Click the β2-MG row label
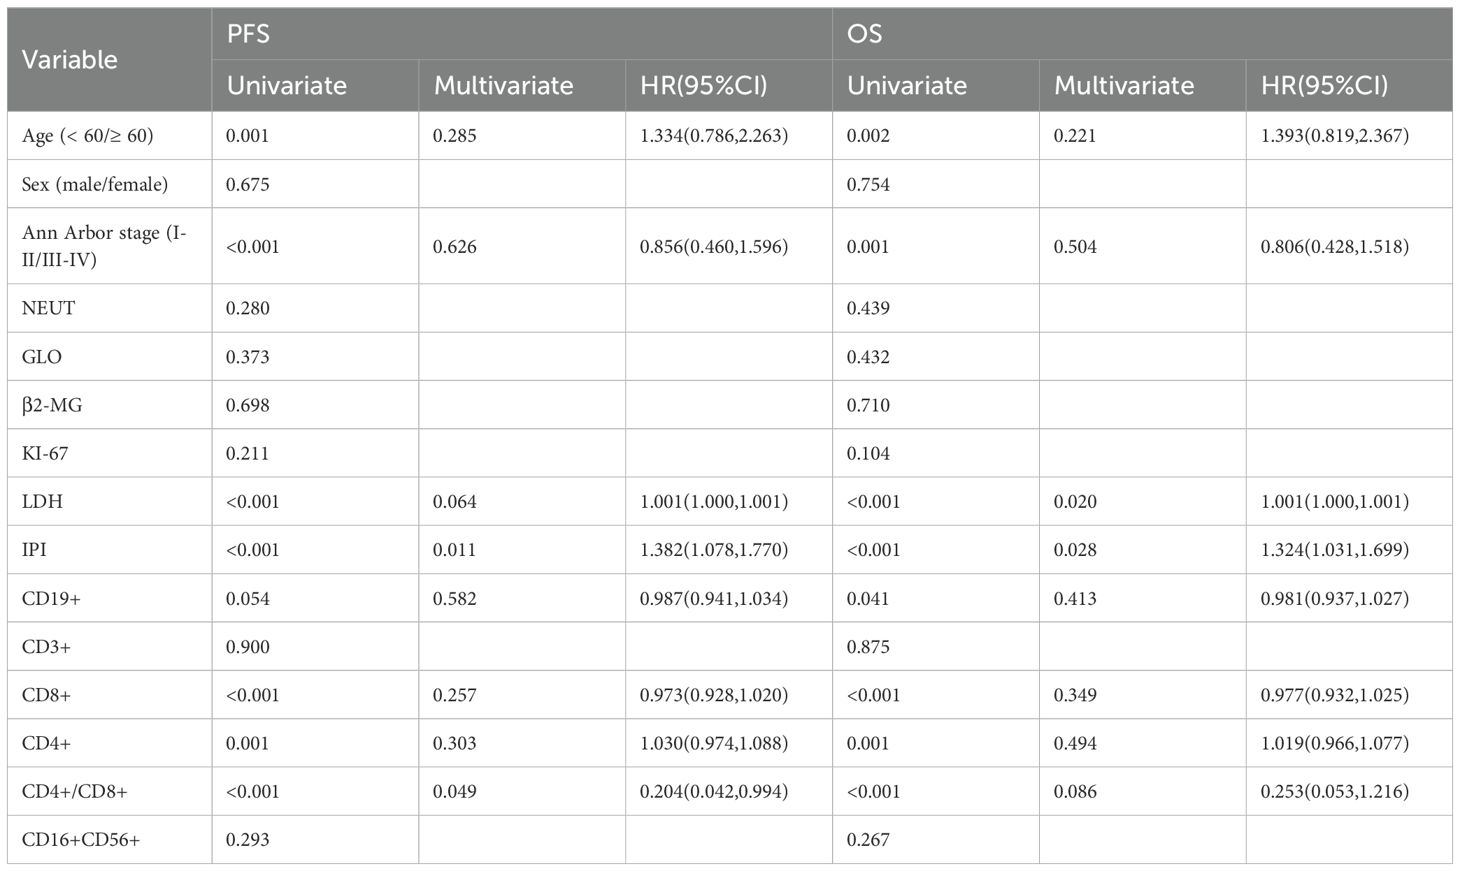Screen dimensions: 1460x871 (46, 405)
